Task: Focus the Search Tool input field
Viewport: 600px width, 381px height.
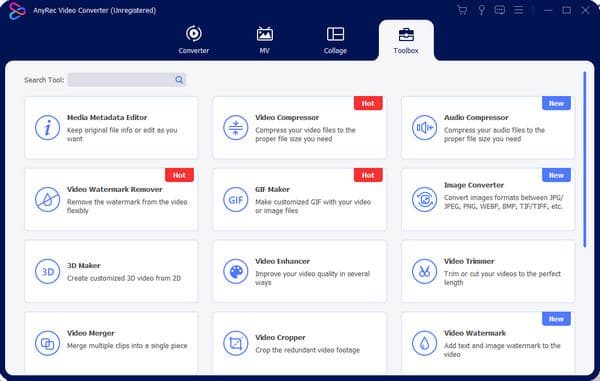Action: 127,80
